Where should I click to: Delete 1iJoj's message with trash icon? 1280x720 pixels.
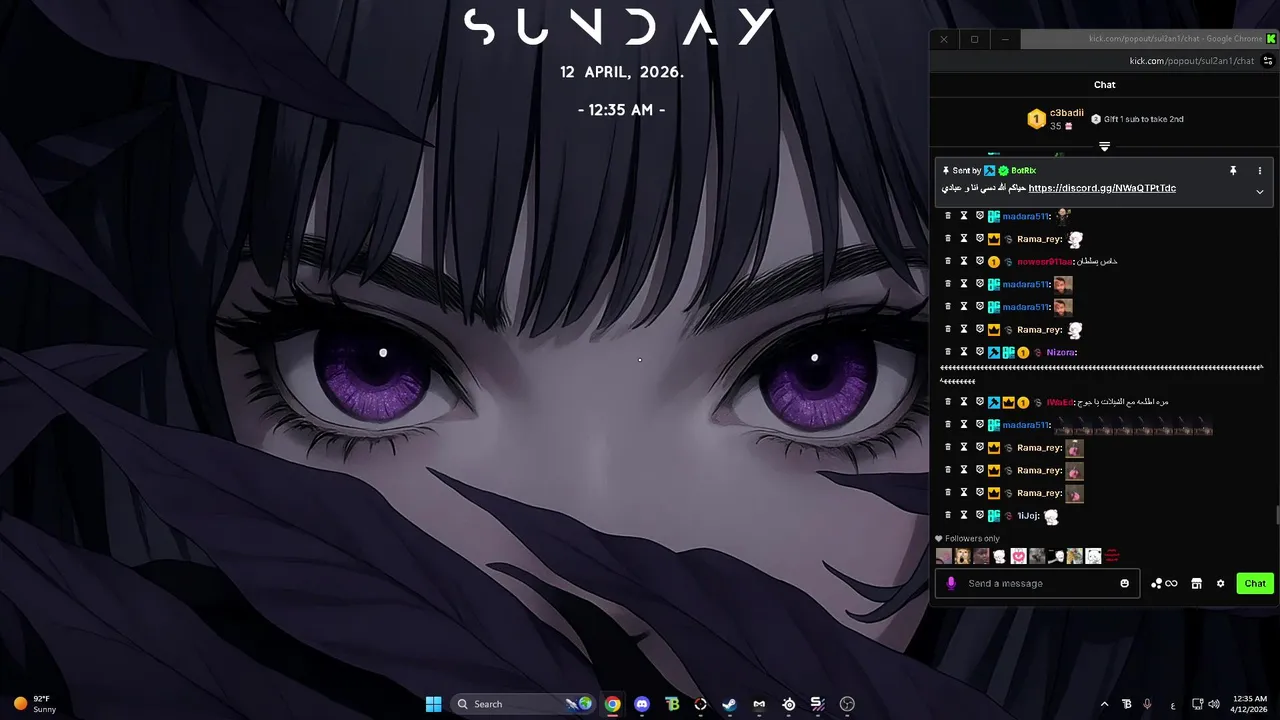click(948, 515)
